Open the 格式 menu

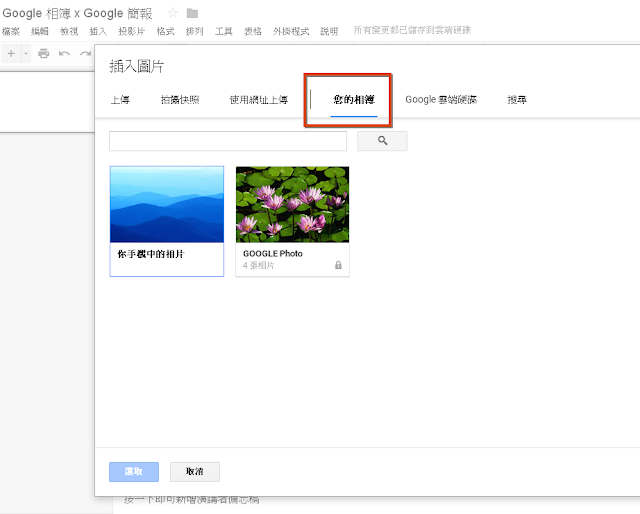tap(165, 31)
